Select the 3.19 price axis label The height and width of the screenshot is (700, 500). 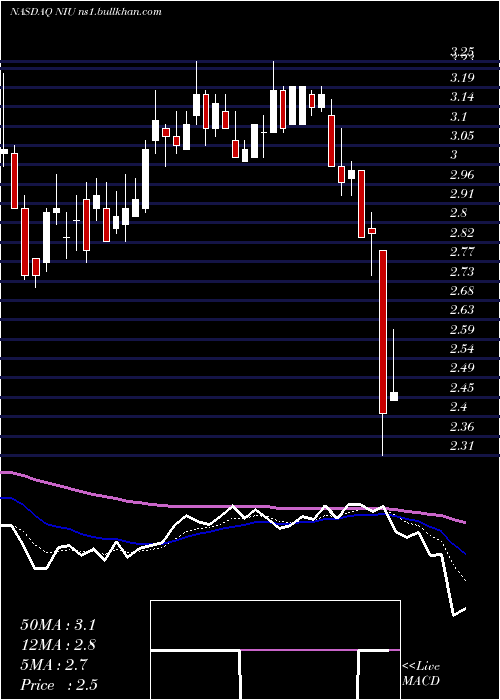click(x=462, y=78)
